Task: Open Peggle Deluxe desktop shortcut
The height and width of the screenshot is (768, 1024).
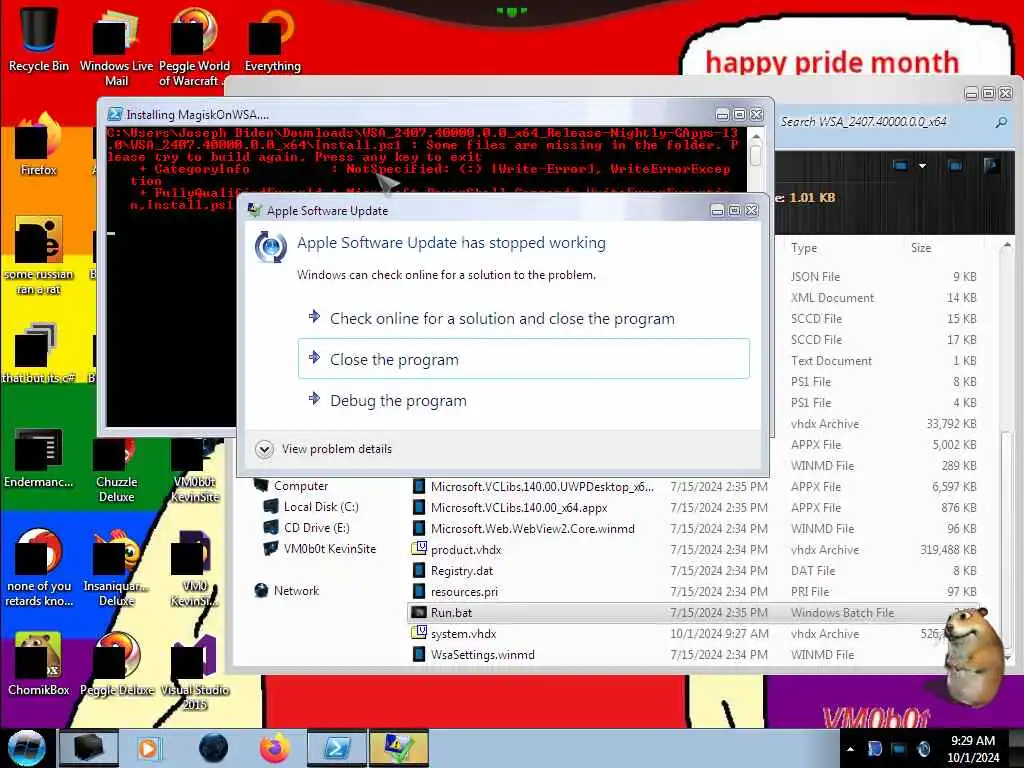Action: point(116,664)
